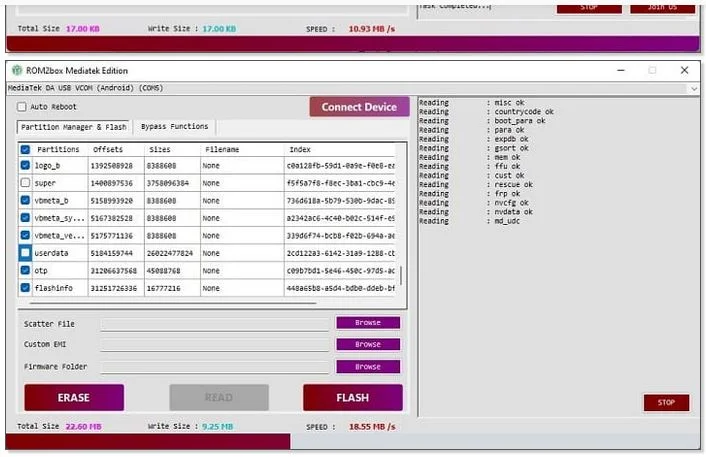Uncheck the vbmeta_sy... partition checkbox

click(25, 218)
